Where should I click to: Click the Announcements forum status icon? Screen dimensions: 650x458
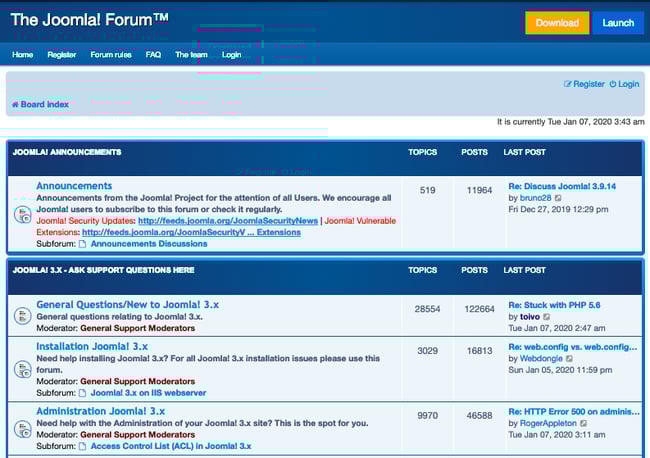pos(22,214)
